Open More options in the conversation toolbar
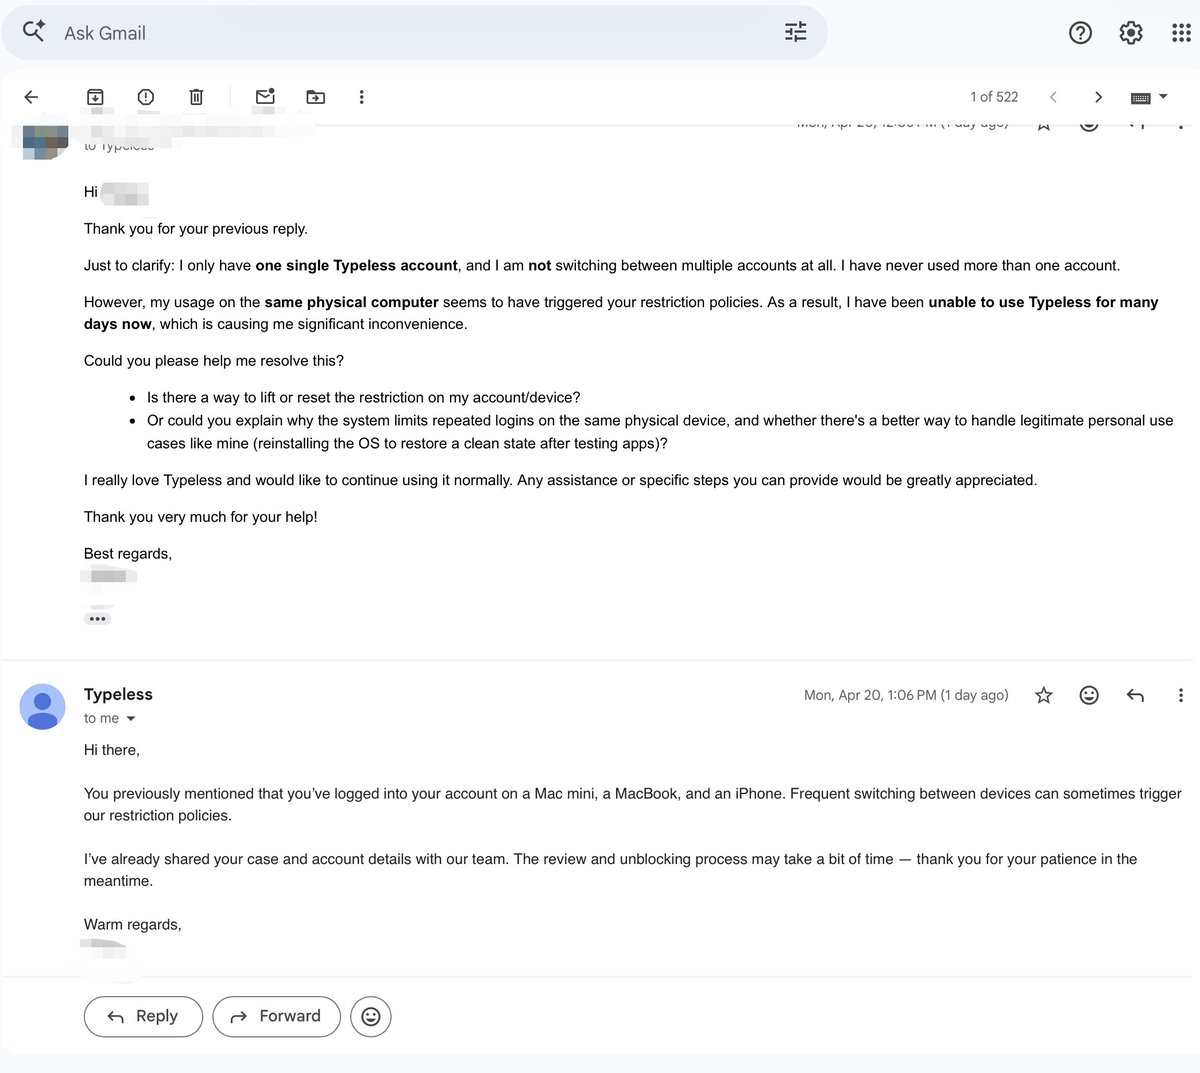1200x1073 pixels. 362,97
